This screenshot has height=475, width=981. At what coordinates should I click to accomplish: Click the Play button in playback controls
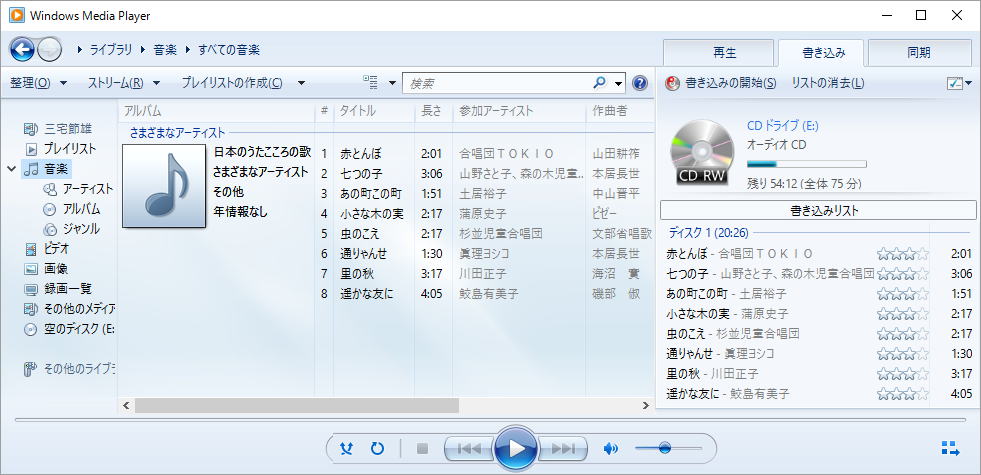pos(516,448)
